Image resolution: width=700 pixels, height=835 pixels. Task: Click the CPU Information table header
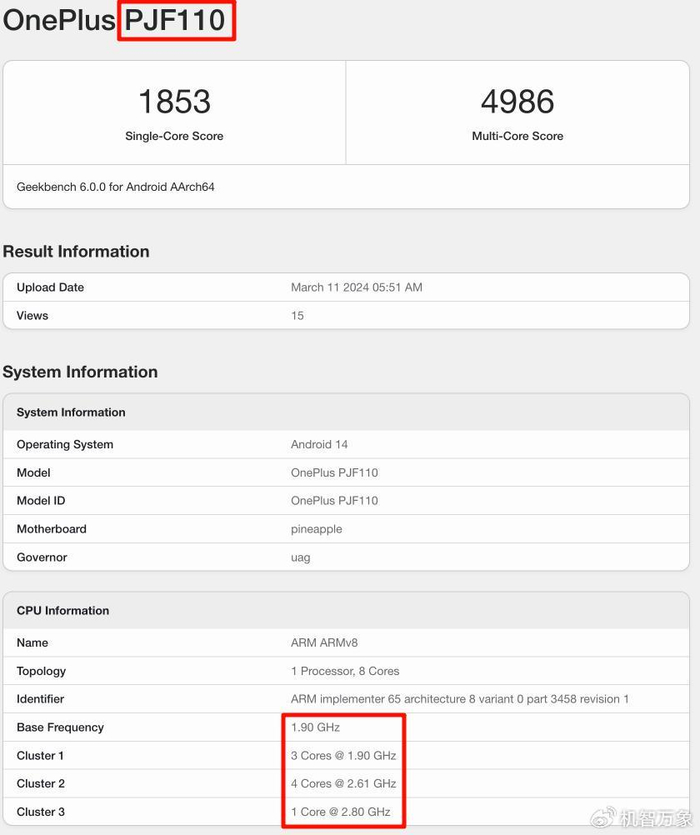(346, 610)
